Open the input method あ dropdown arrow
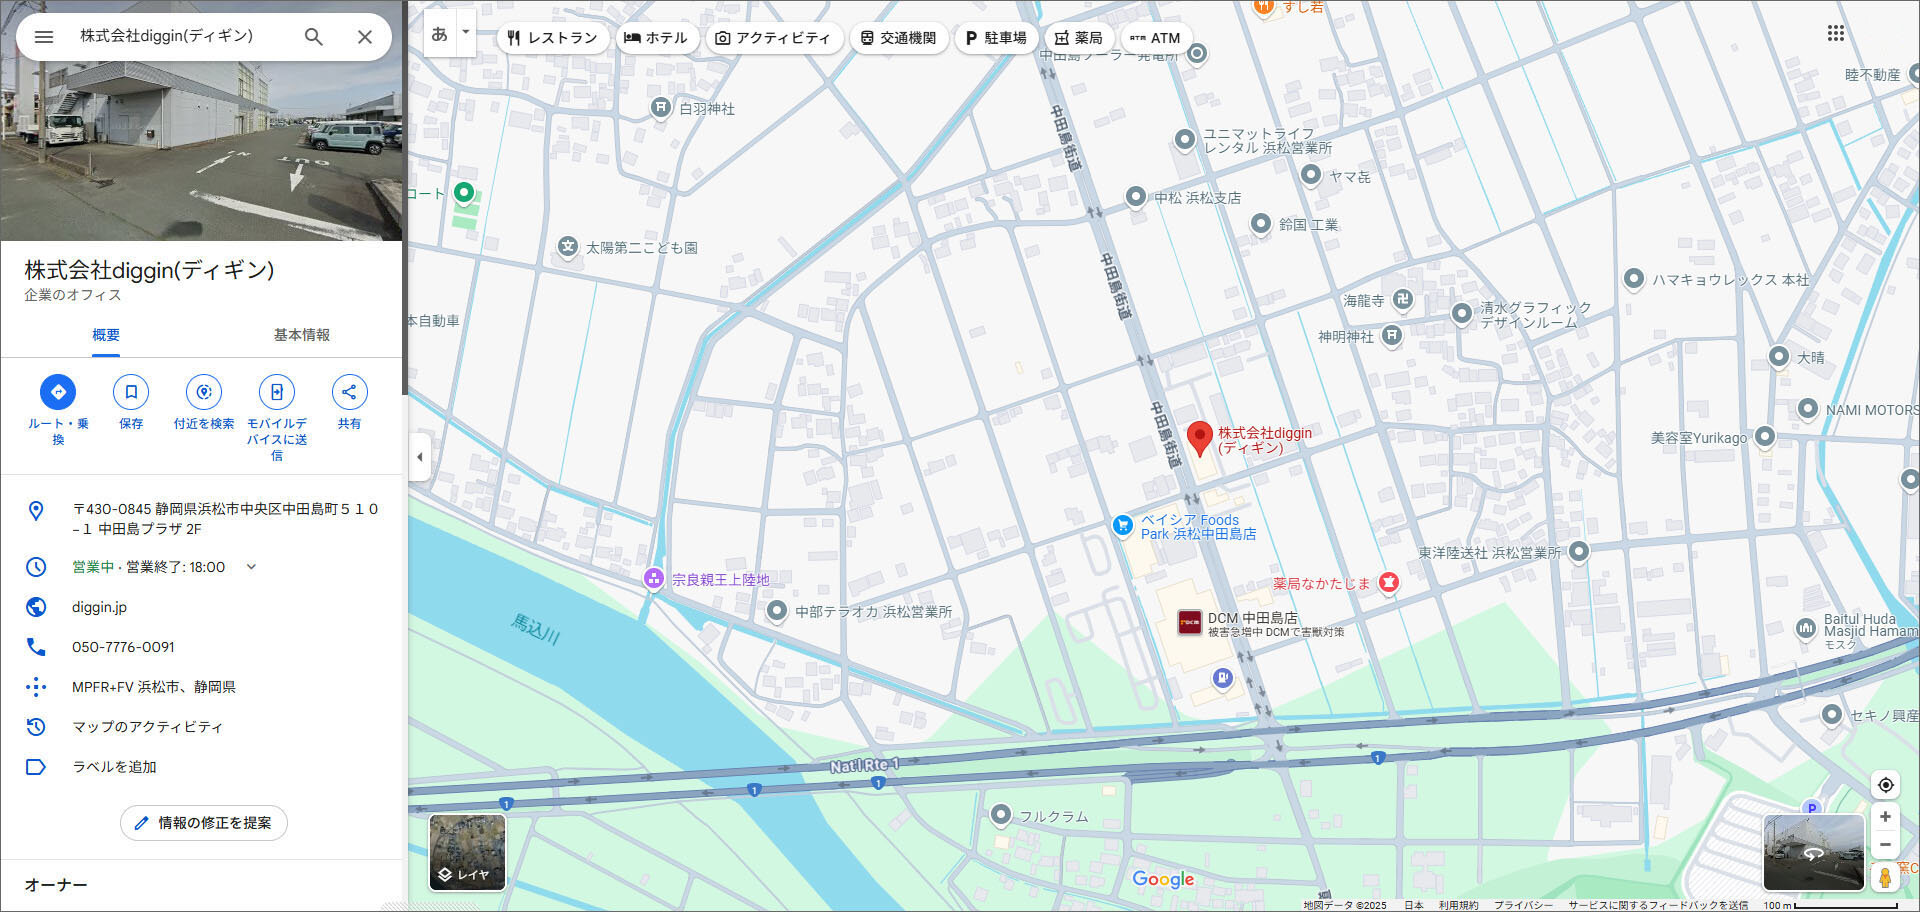 coord(465,33)
